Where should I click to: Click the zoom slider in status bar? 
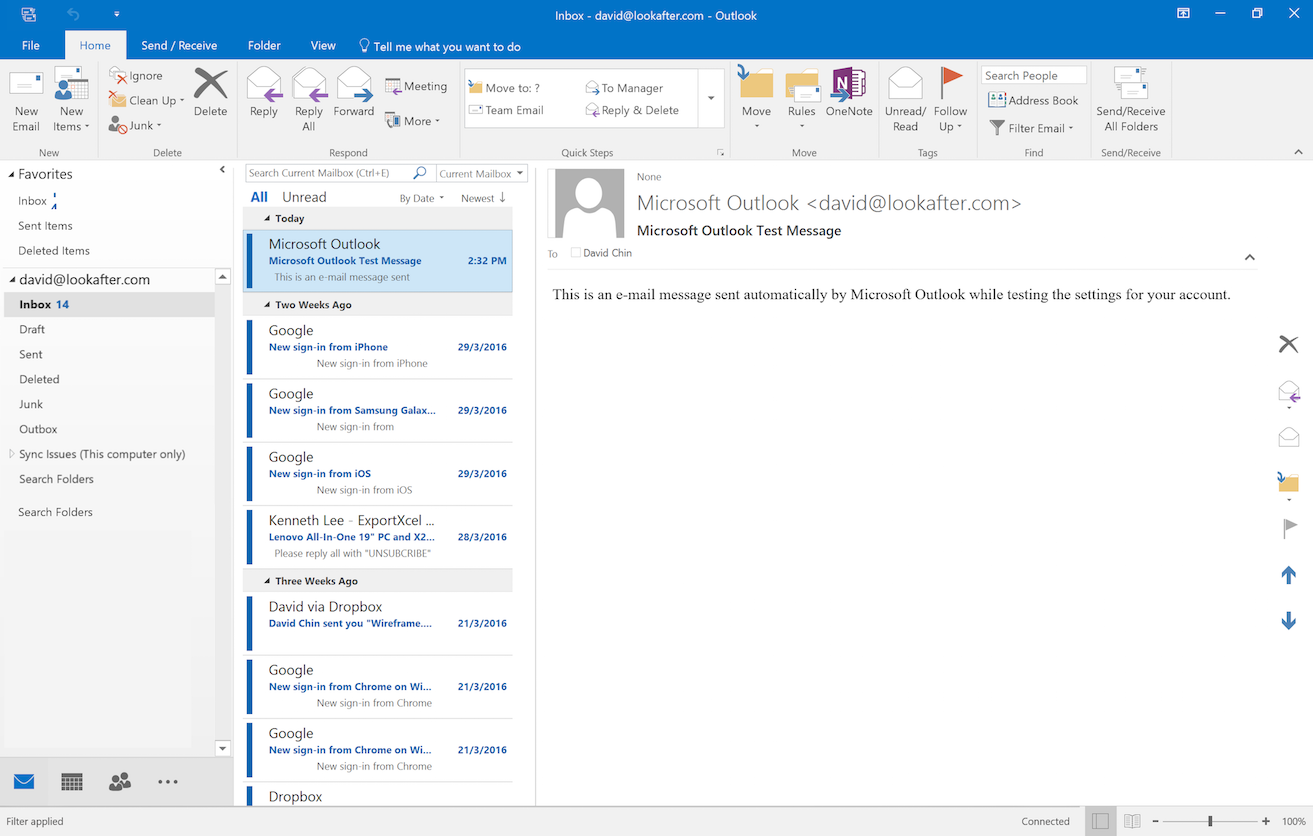point(1210,821)
